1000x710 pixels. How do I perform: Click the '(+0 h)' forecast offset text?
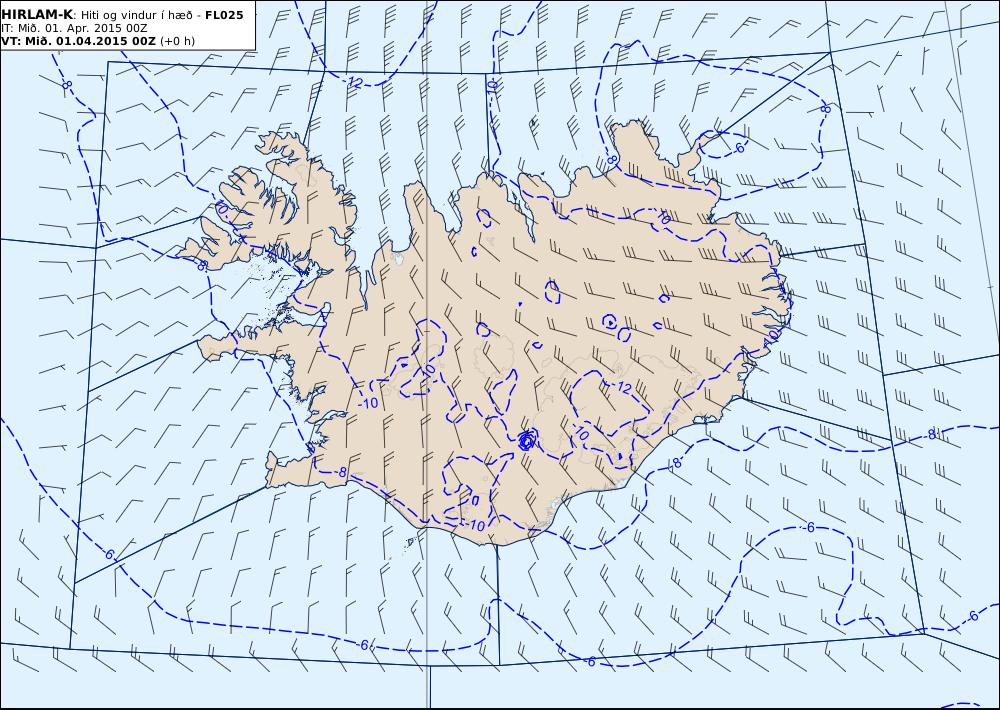(x=177, y=41)
